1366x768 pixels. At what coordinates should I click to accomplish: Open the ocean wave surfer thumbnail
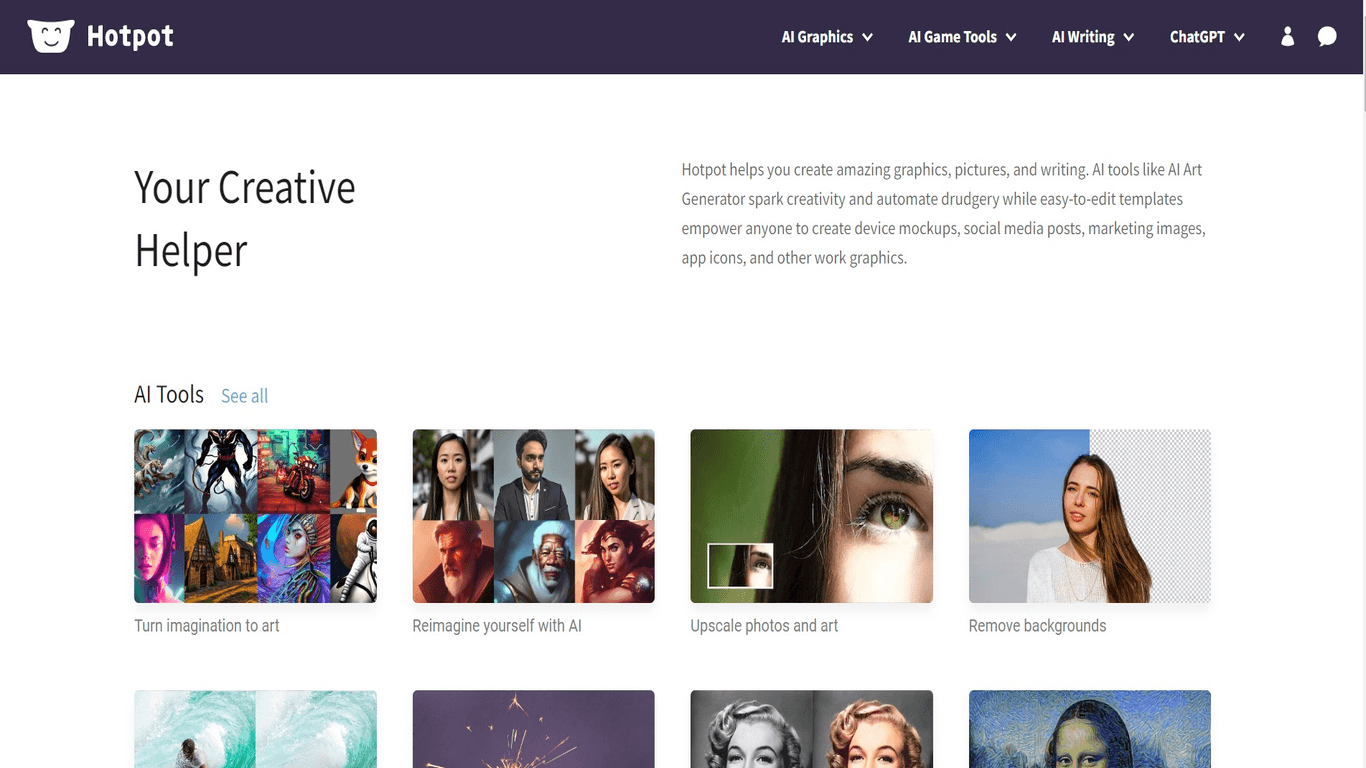click(255, 729)
